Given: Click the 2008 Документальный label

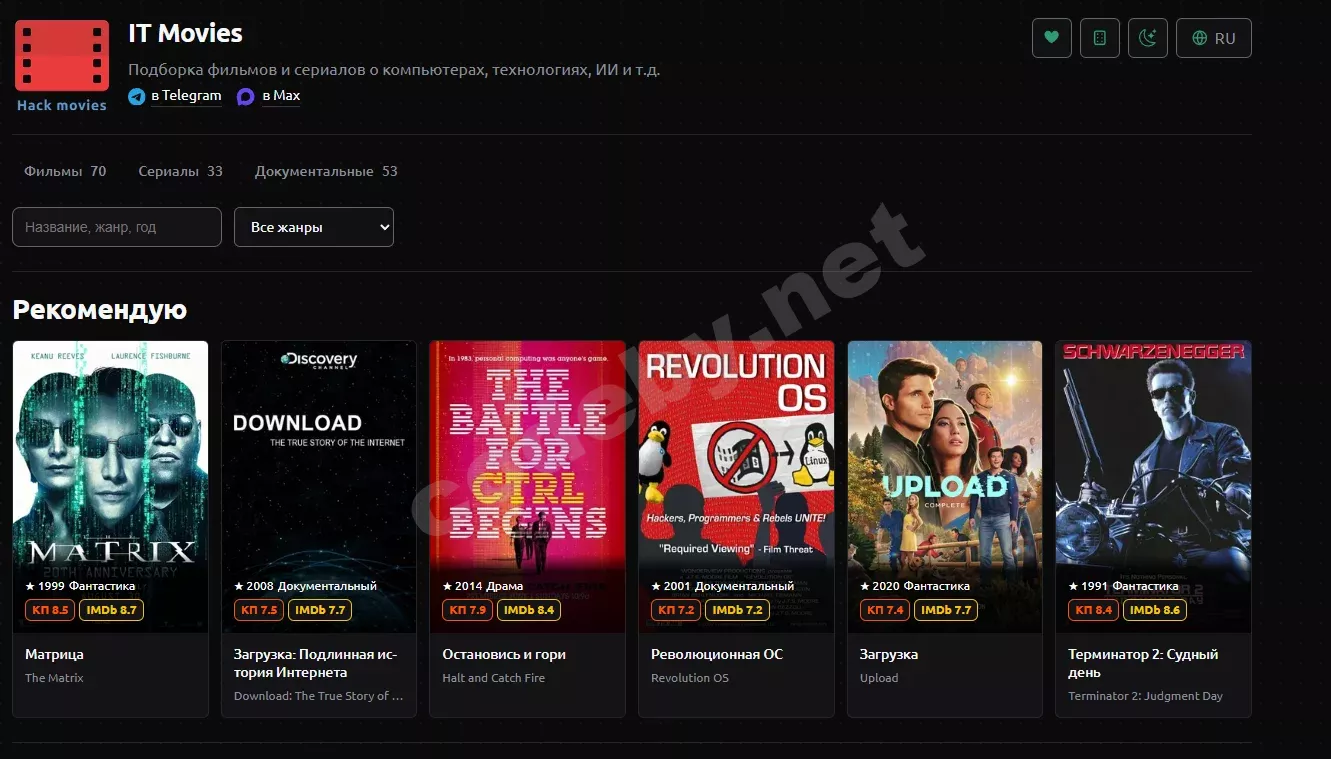Looking at the screenshot, I should [305, 586].
